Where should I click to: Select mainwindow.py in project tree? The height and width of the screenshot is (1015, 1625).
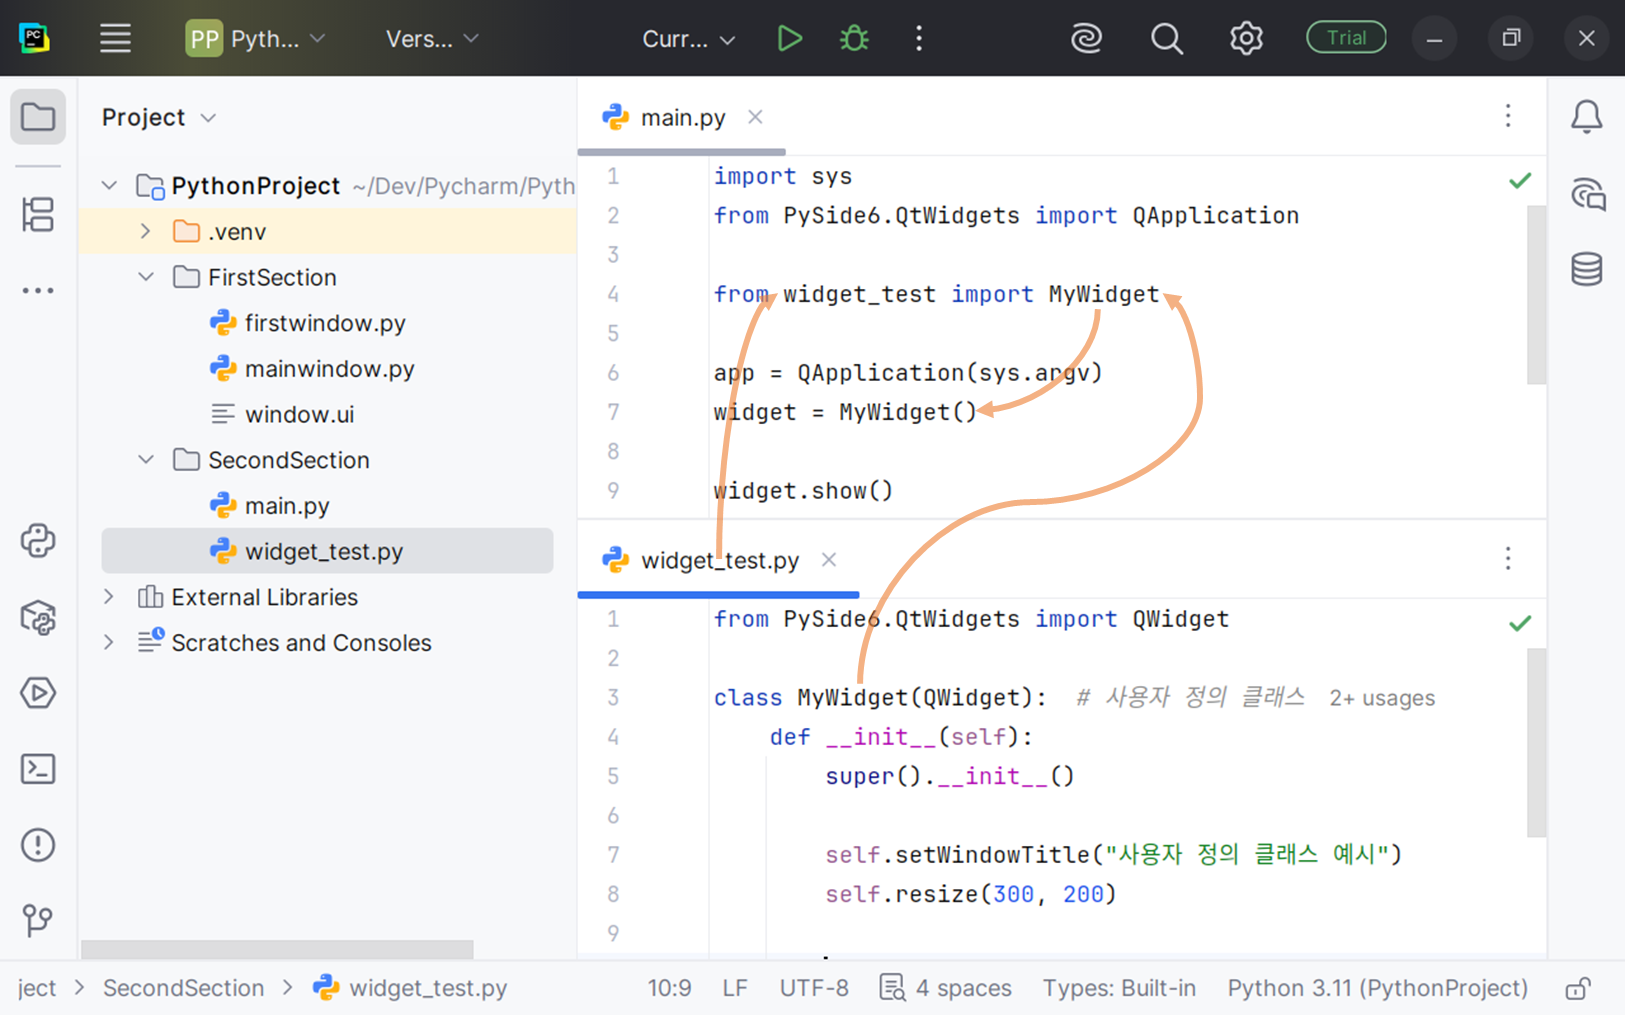click(329, 369)
